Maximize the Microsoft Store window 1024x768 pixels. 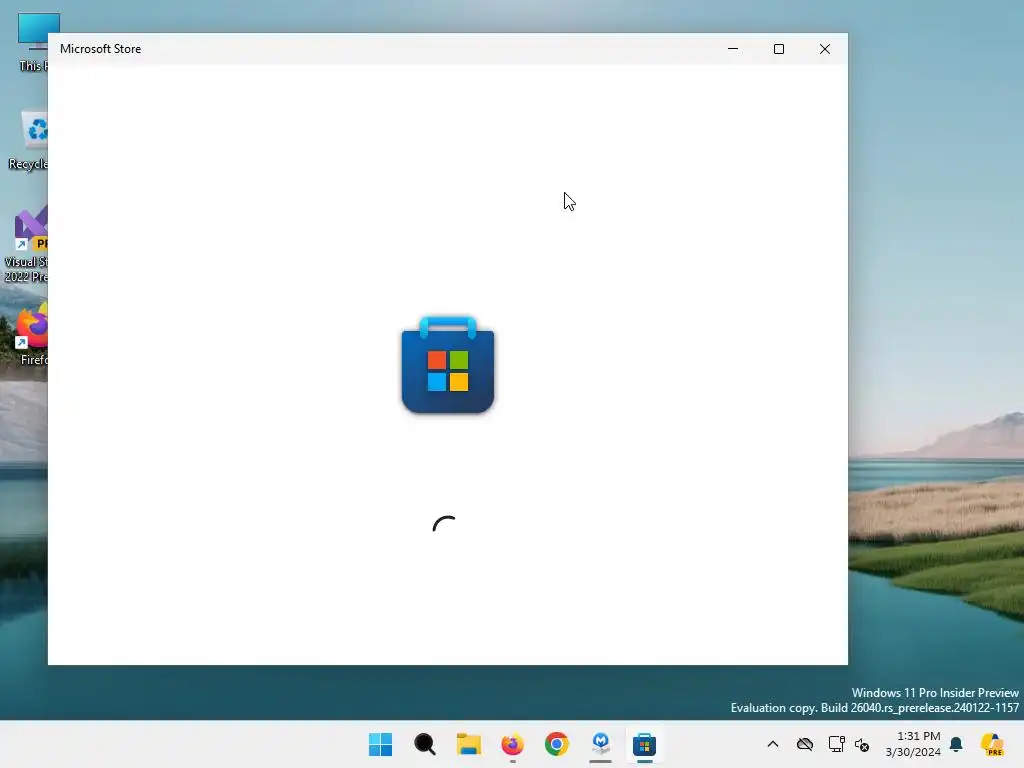778,49
